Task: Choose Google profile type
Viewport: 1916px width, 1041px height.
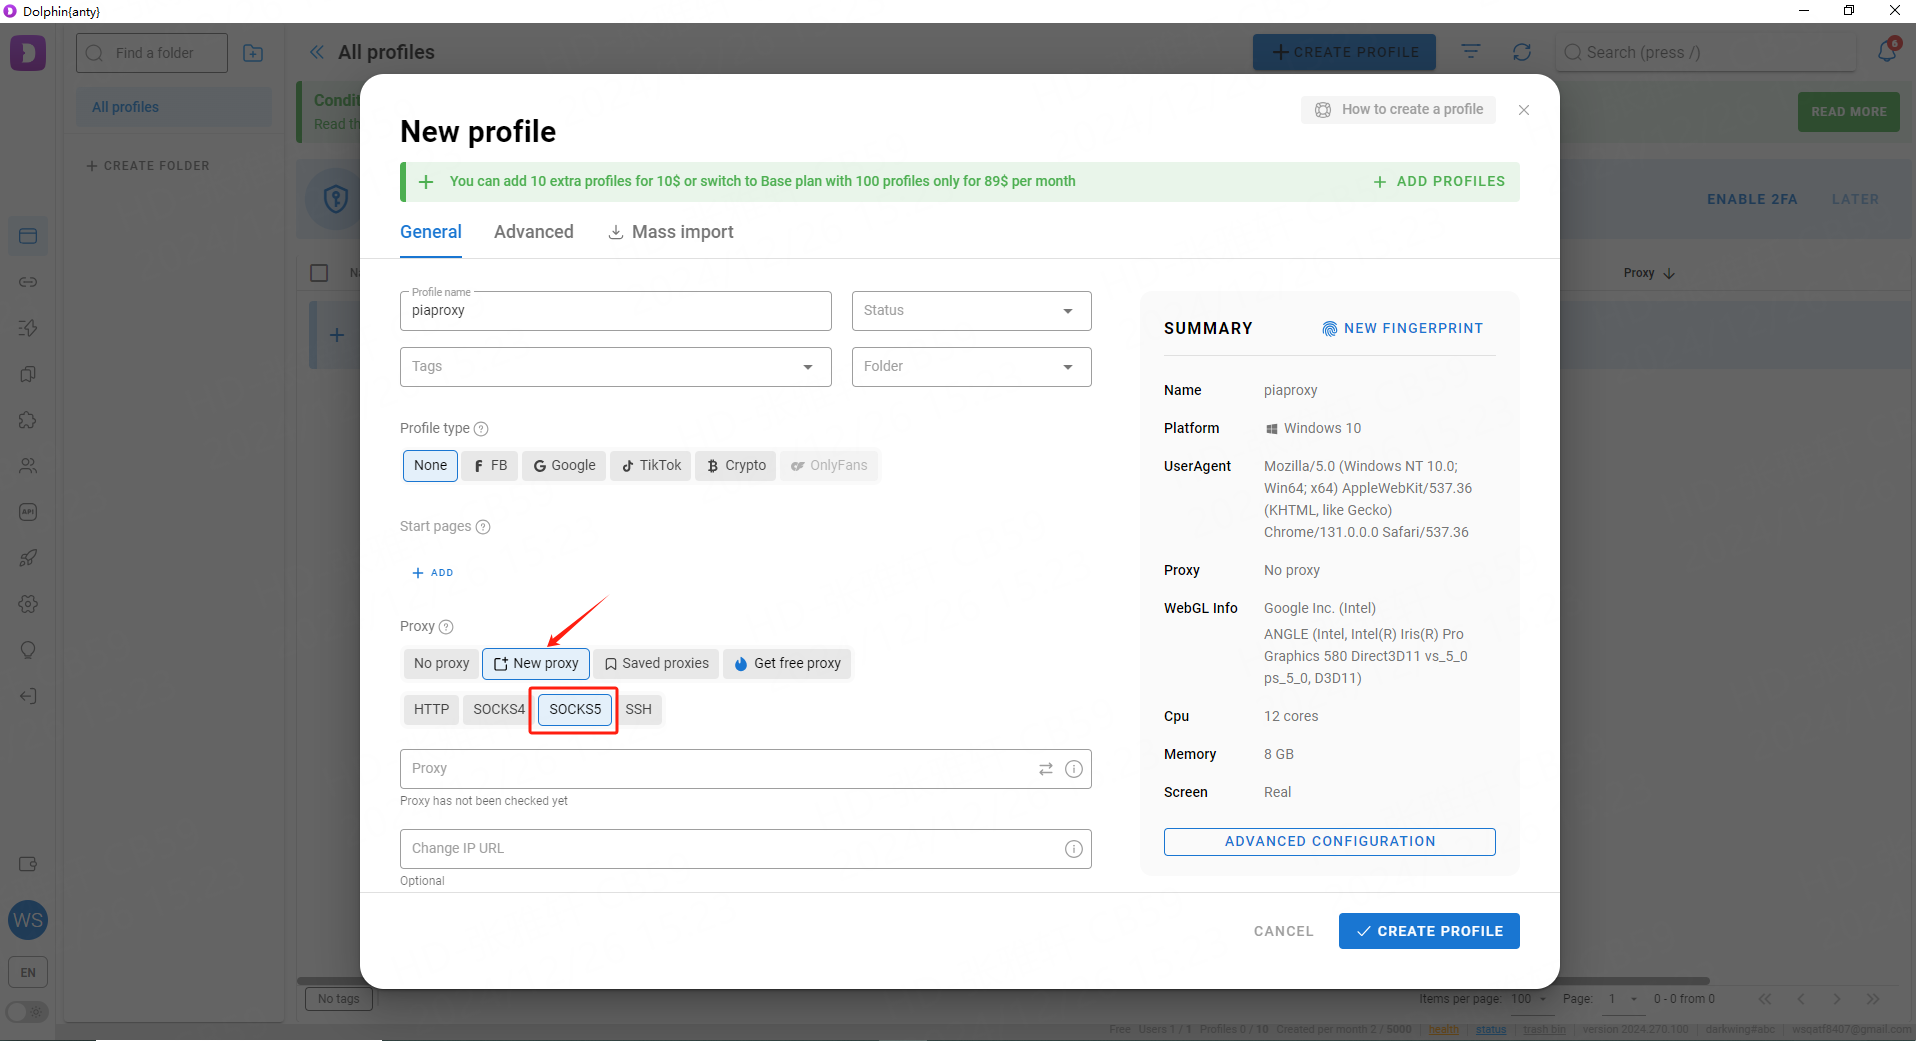Action: click(564, 466)
